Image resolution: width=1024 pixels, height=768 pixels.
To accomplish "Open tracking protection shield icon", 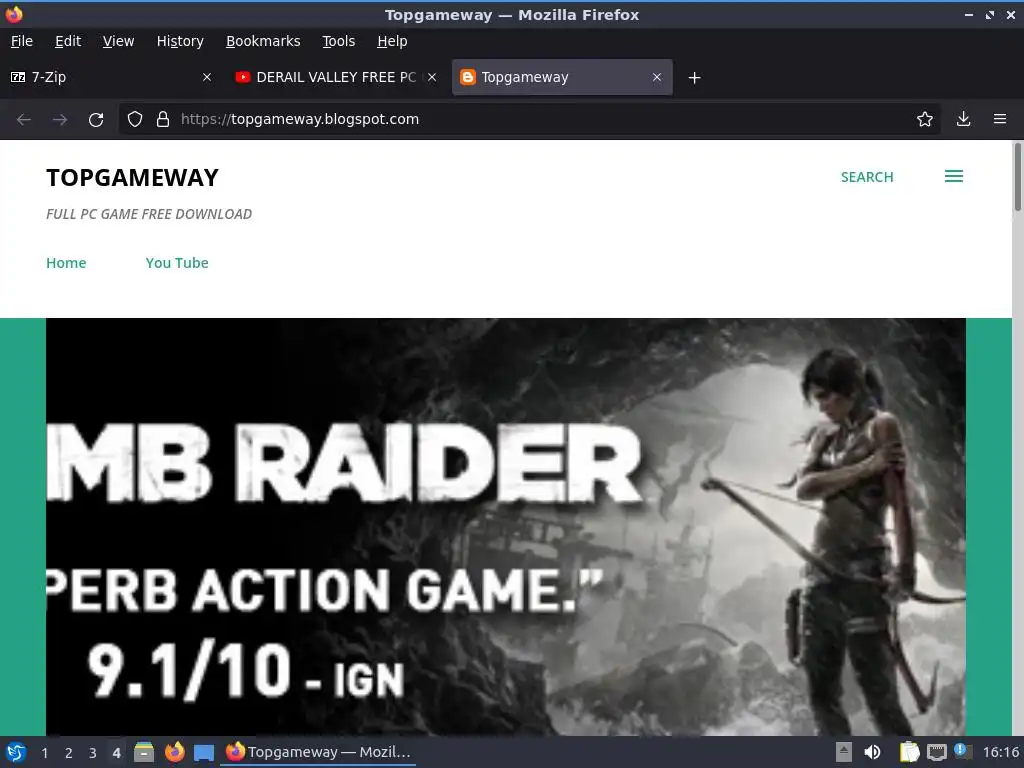I will [135, 120].
